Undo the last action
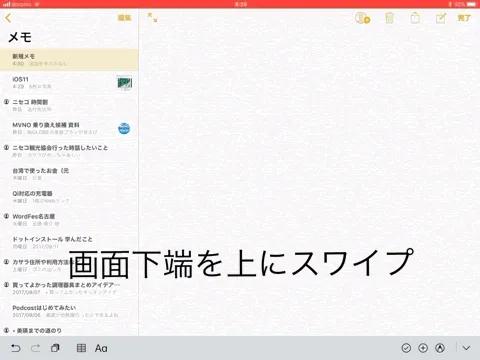 click(16, 348)
